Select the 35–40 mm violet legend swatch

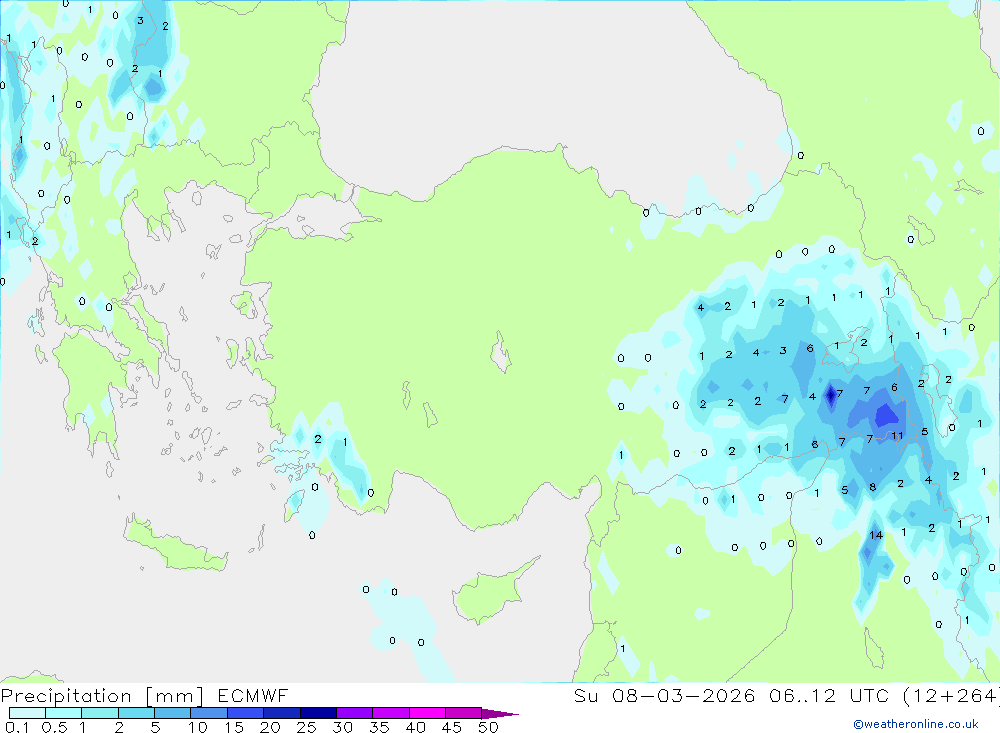pos(391,713)
